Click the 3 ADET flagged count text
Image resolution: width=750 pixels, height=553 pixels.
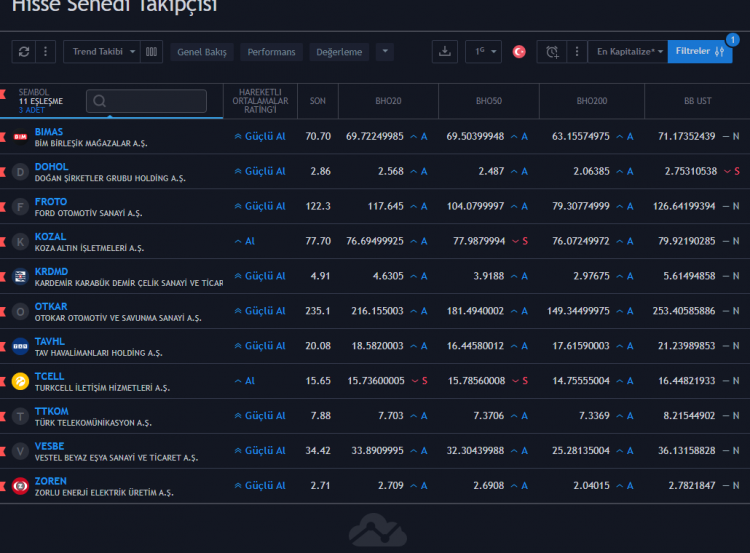point(32,110)
